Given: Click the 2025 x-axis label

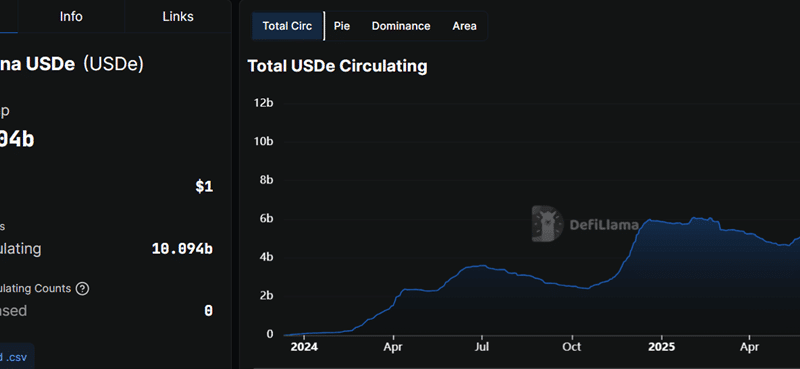Looking at the screenshot, I should click(662, 348).
